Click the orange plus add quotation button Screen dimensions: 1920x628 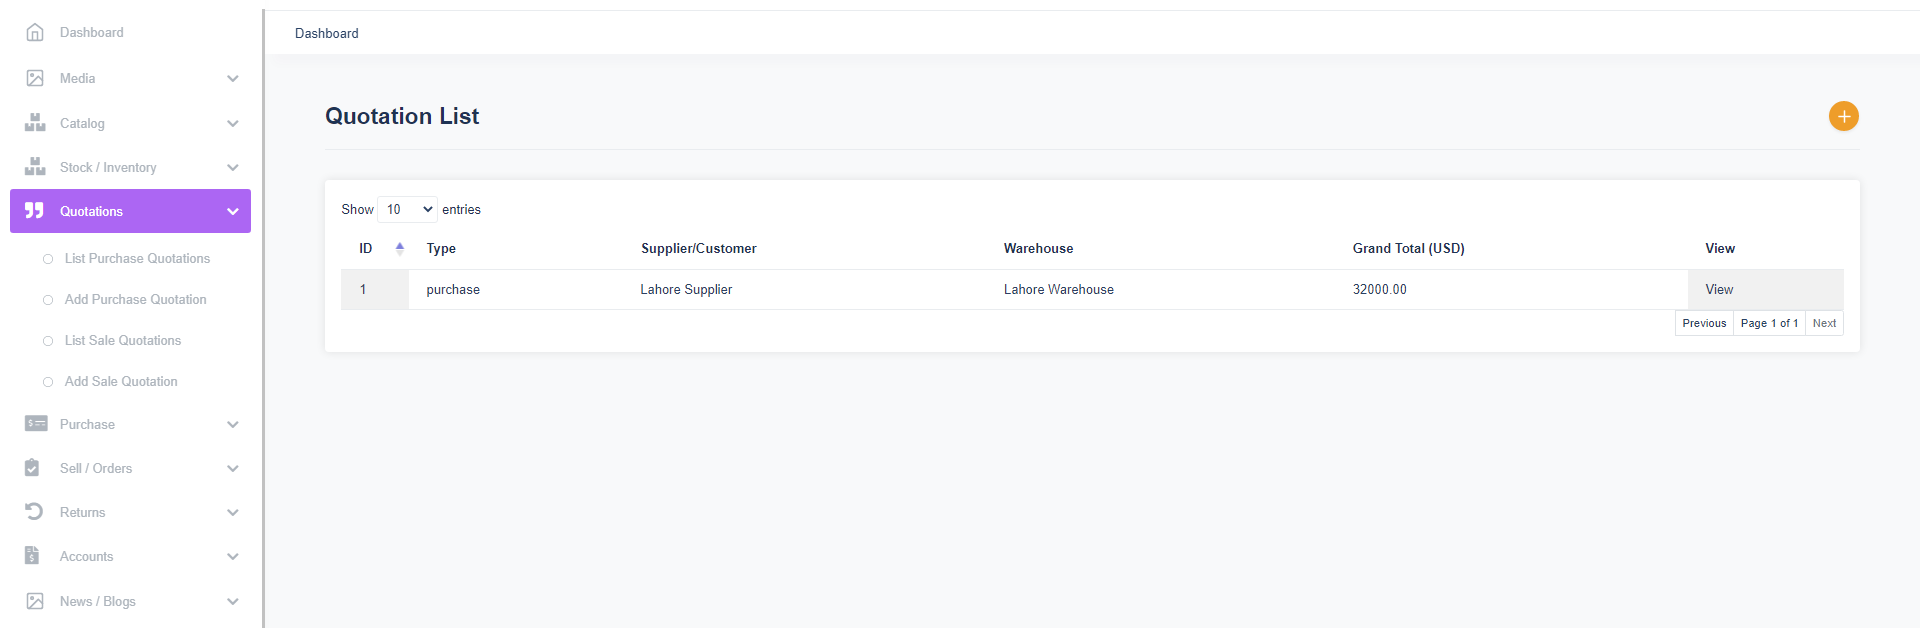tap(1843, 116)
